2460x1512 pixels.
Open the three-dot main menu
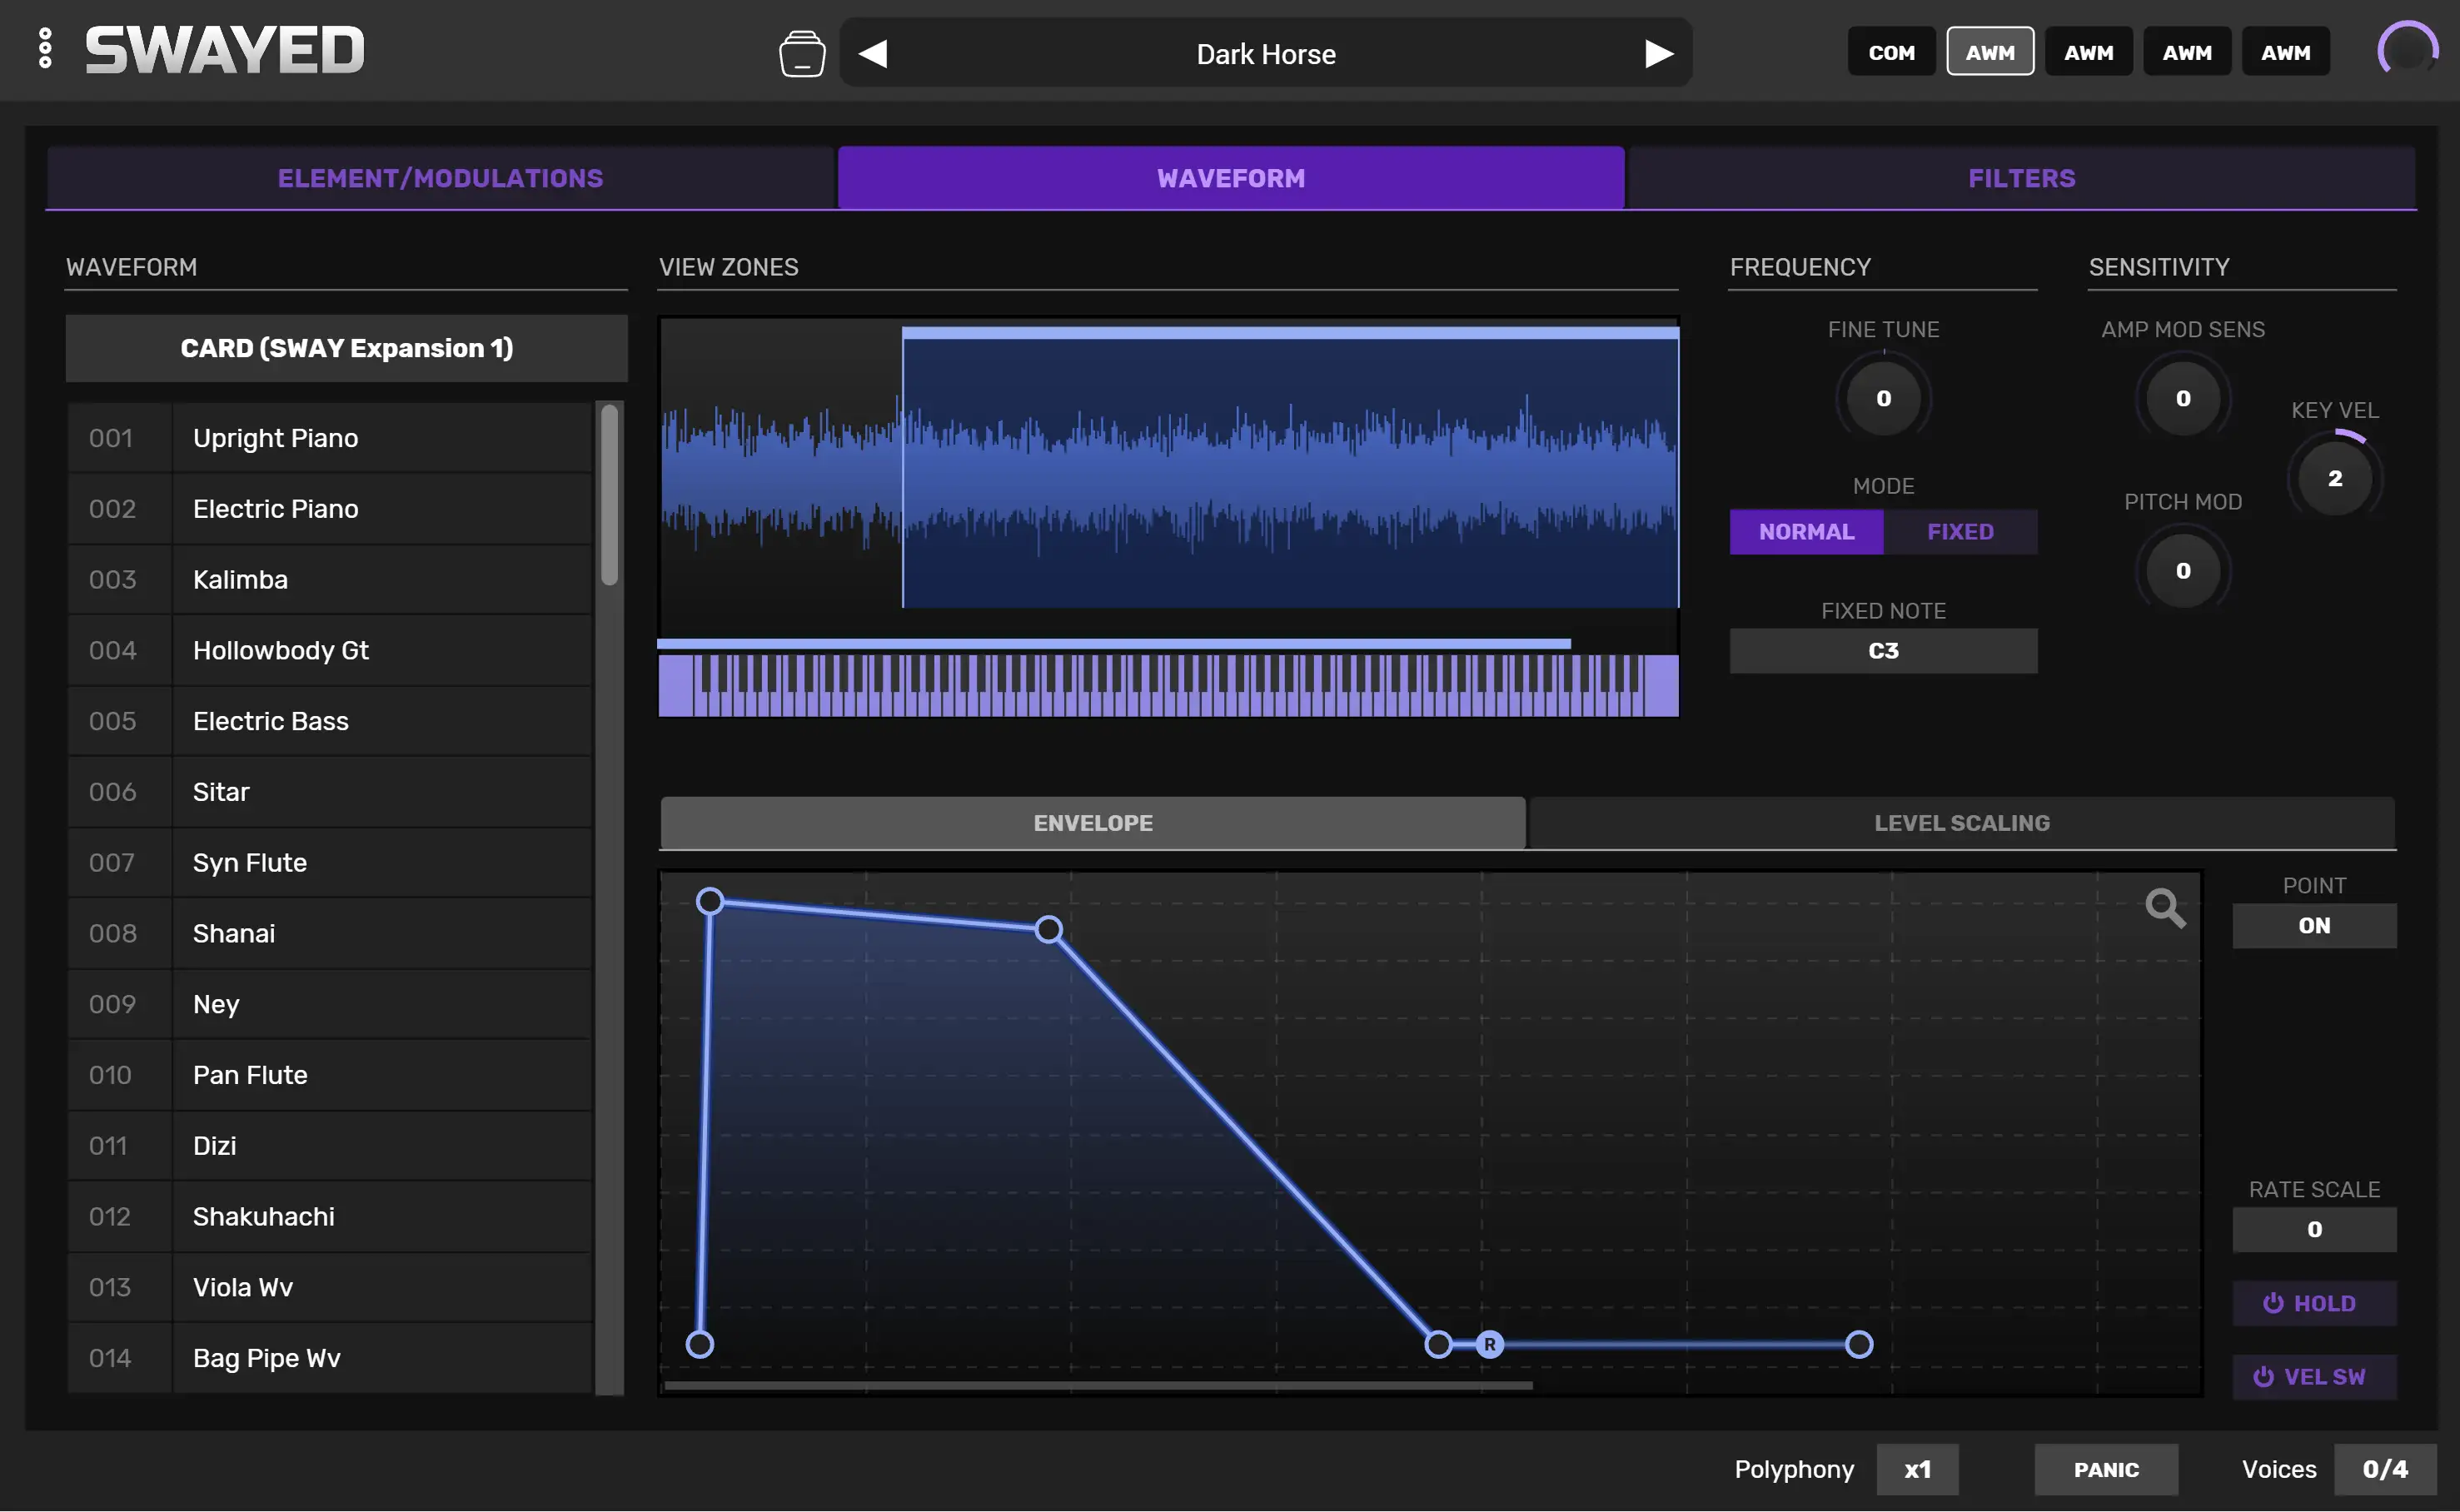pos(45,49)
